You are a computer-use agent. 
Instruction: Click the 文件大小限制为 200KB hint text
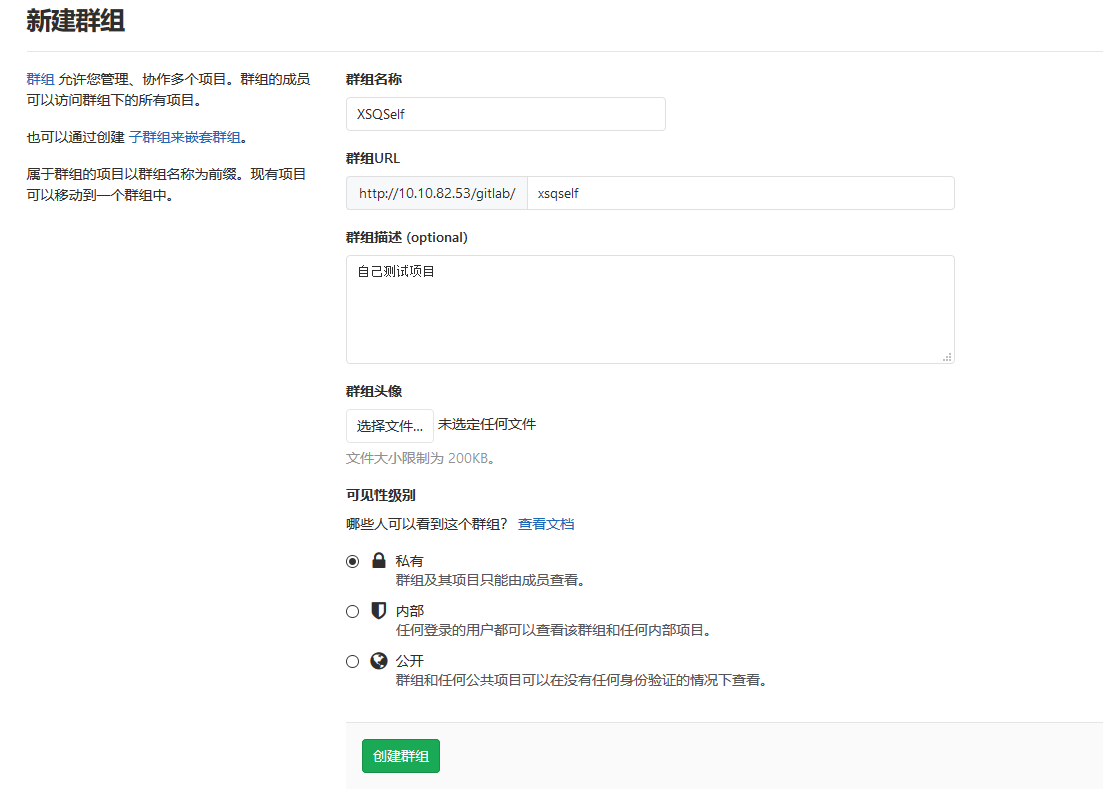422,458
